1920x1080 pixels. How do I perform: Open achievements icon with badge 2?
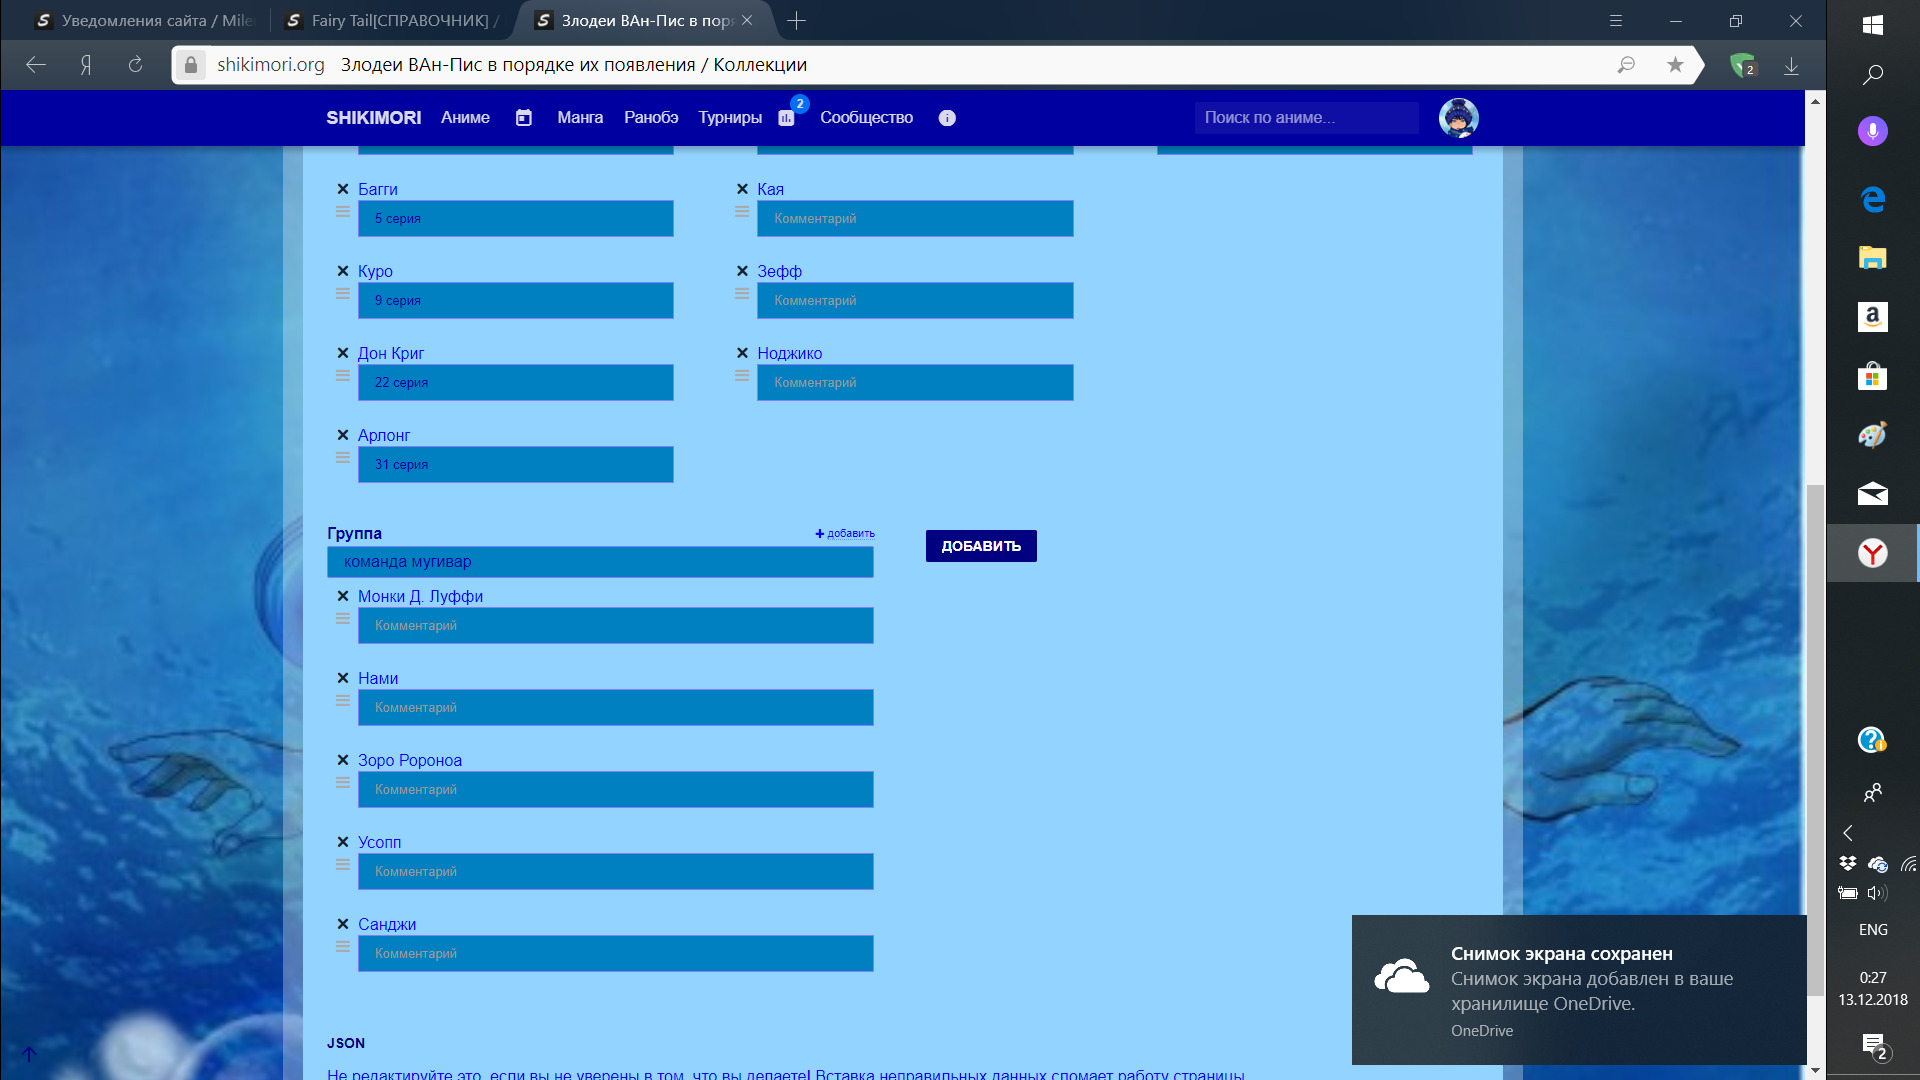click(787, 118)
